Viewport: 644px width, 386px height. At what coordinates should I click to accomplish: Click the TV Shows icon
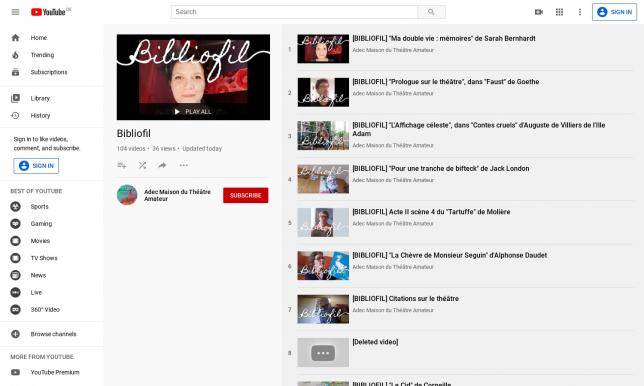point(15,258)
